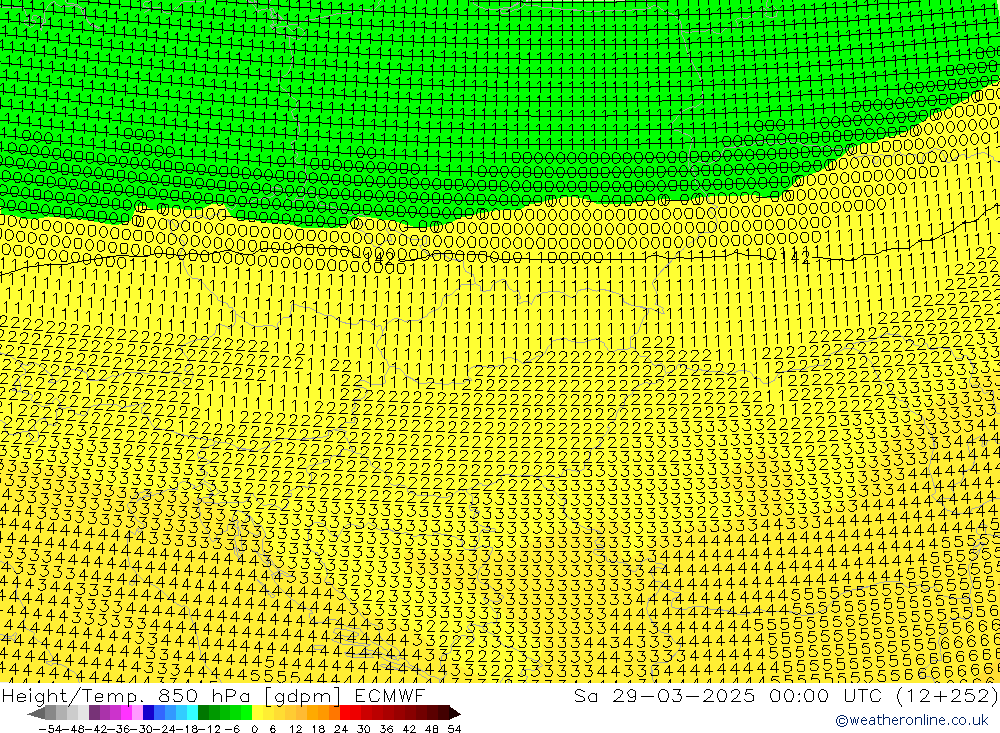The height and width of the screenshot is (733, 1000).
Task: Click the bright red swatch above 24
Action: coord(345,713)
